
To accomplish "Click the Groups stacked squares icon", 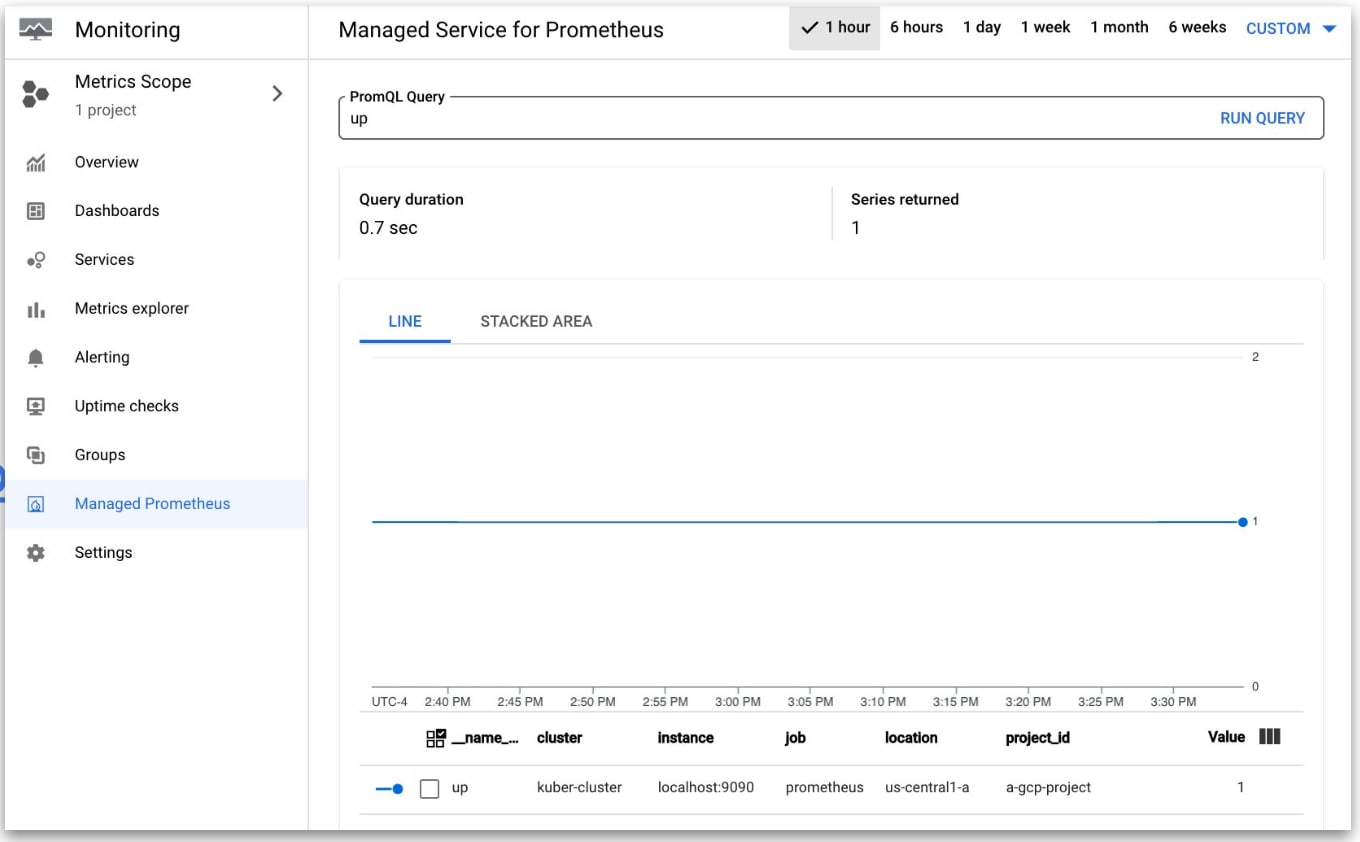I will (36, 455).
